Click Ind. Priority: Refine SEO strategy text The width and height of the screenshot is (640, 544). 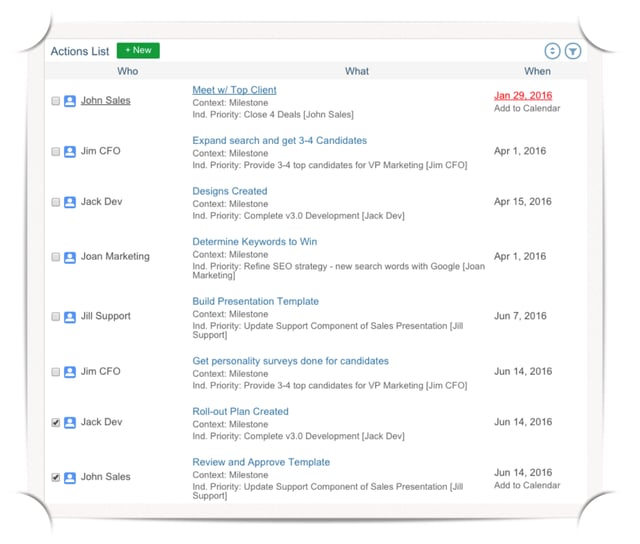[339, 271]
